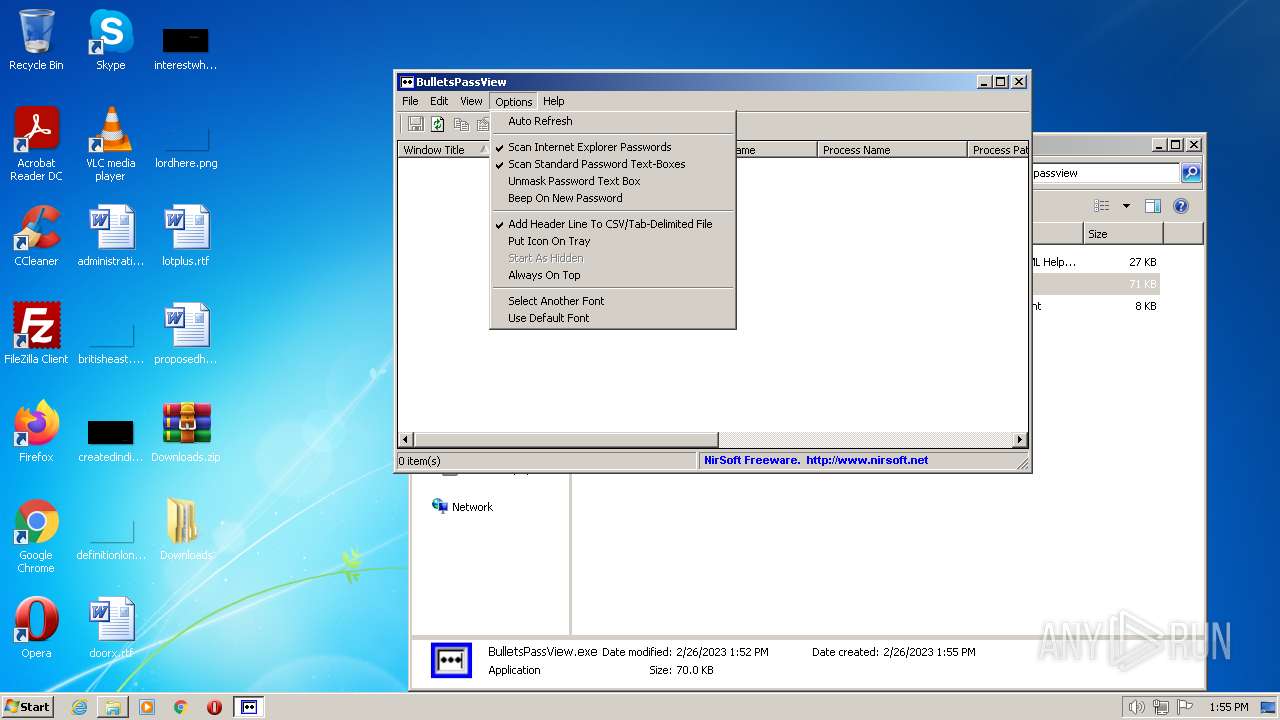Toggle the Explorer preview pane icon

click(x=1152, y=206)
